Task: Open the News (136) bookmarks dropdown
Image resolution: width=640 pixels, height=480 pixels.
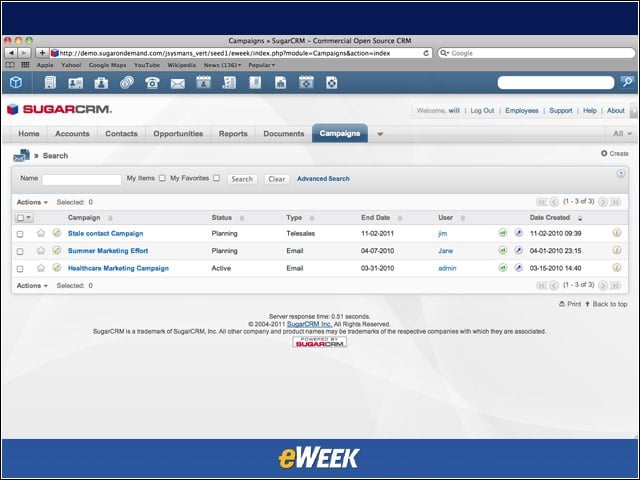Action: click(x=222, y=65)
